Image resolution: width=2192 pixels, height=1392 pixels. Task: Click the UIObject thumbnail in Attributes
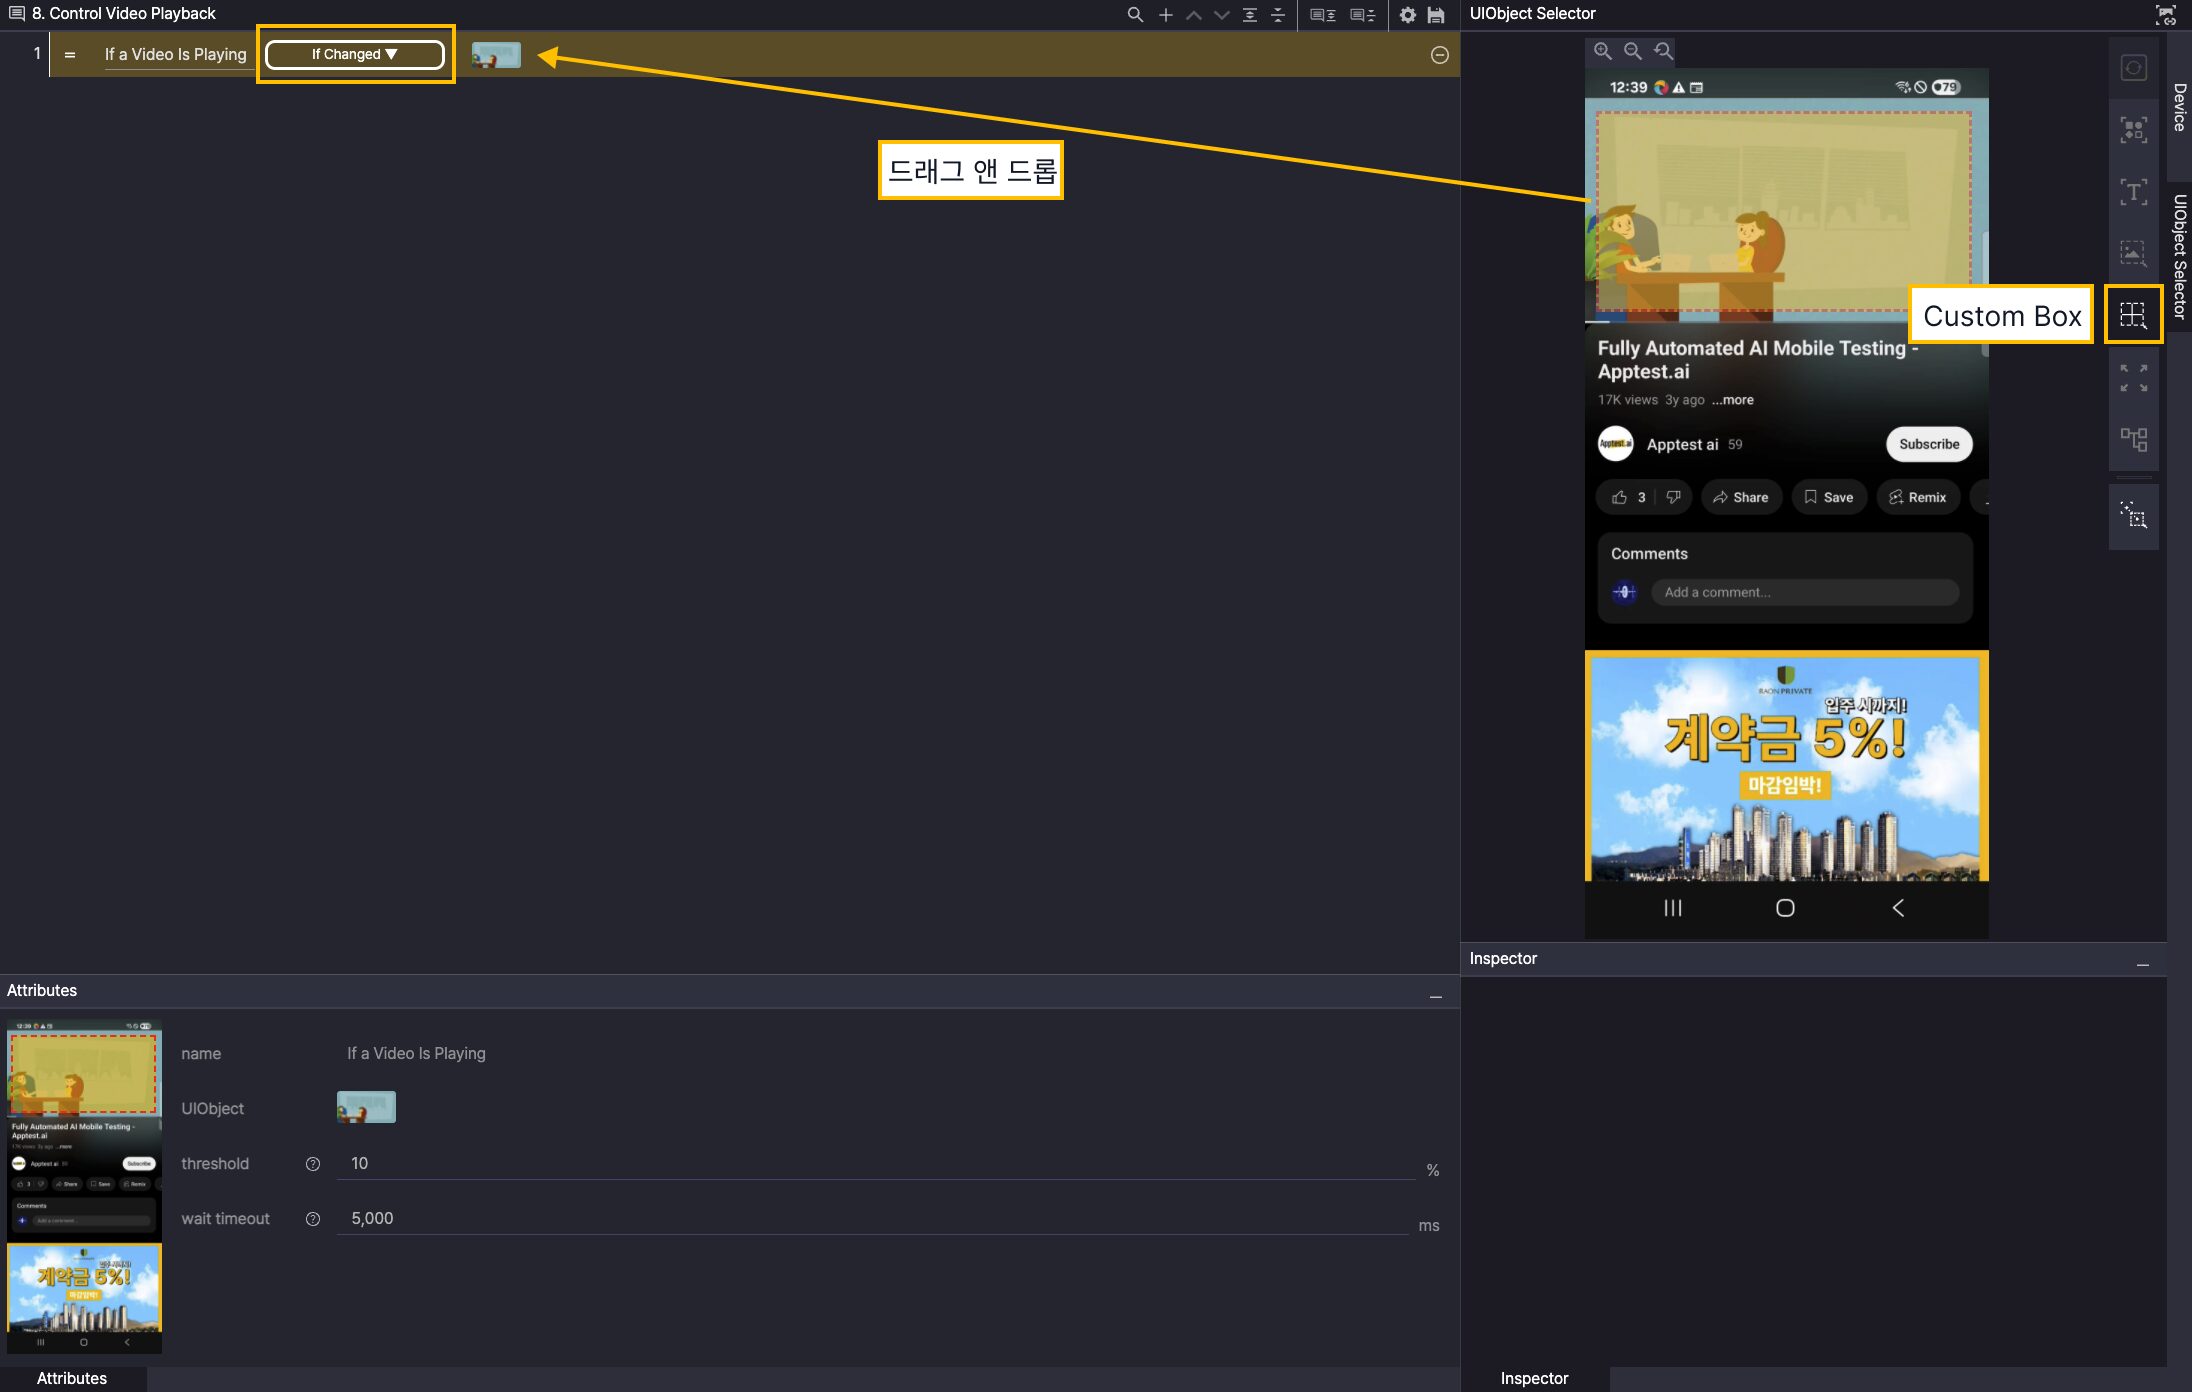coord(366,1107)
